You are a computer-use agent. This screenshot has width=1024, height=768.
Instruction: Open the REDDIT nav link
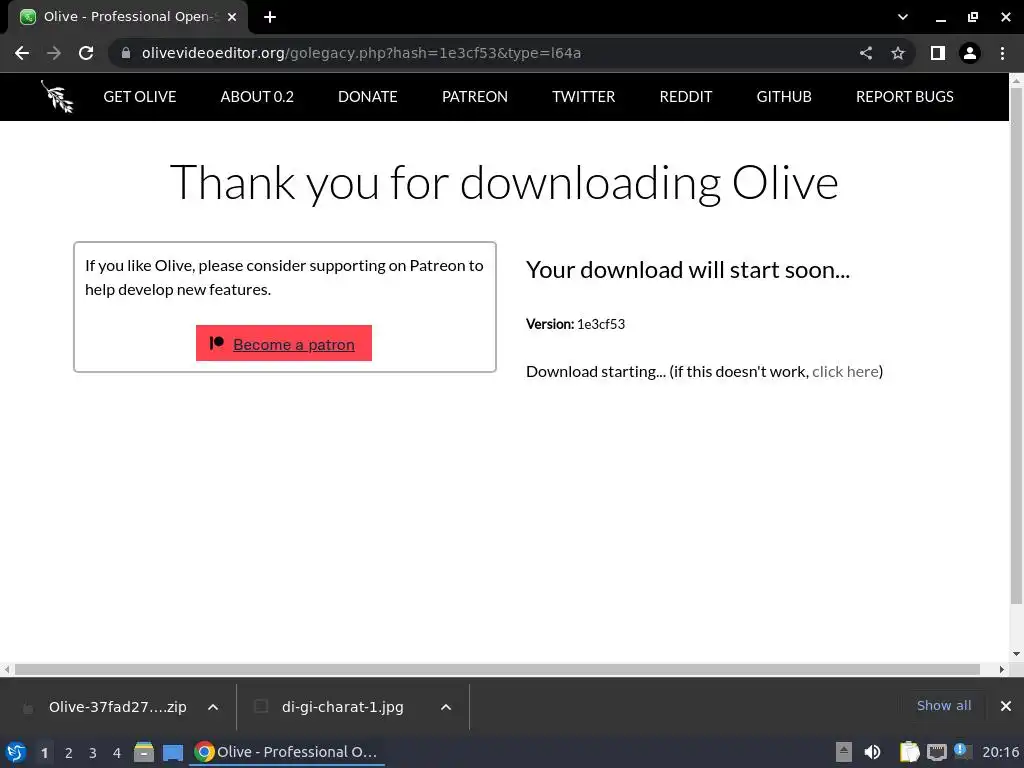click(686, 97)
